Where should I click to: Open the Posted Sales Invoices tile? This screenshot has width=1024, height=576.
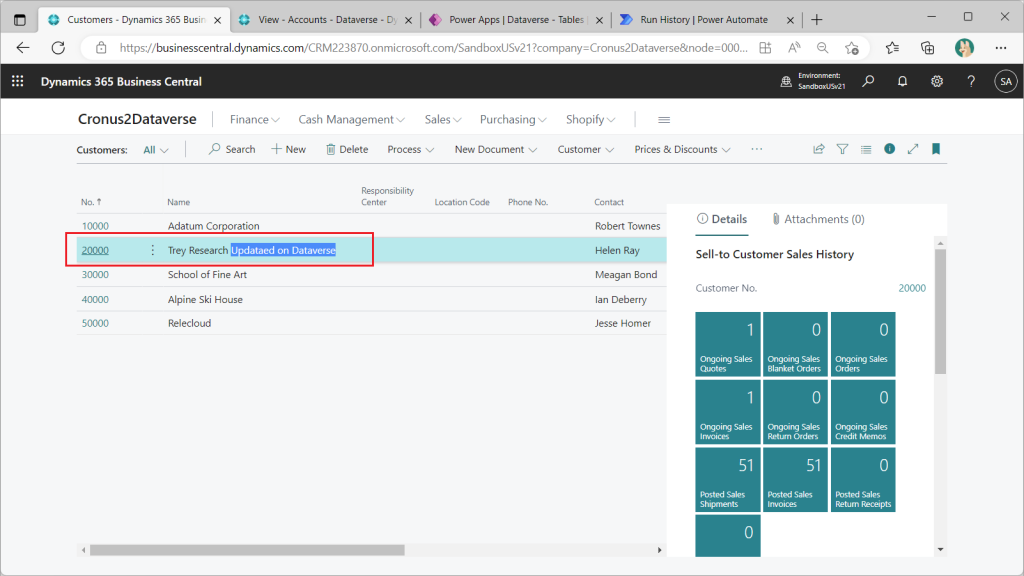795,480
